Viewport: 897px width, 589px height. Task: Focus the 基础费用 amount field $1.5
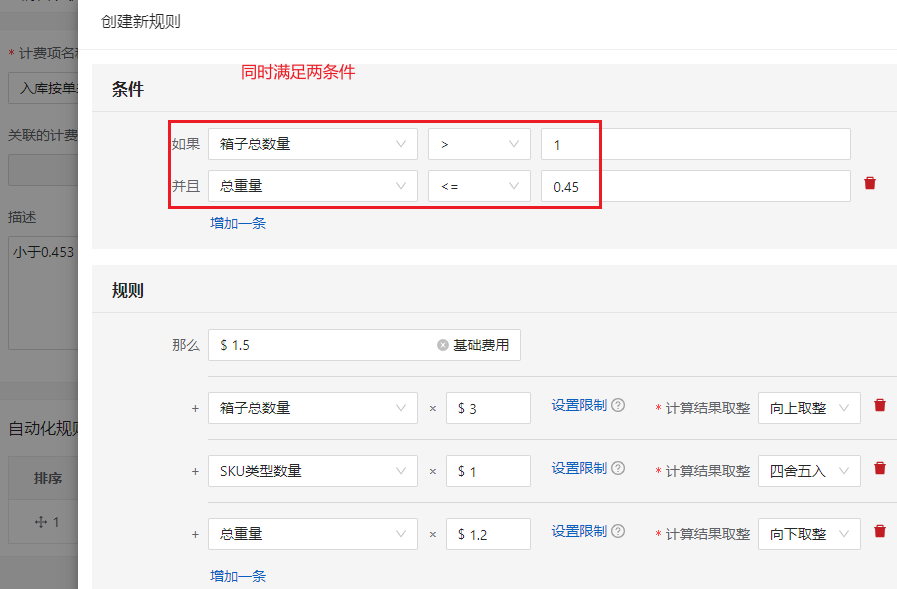point(364,345)
